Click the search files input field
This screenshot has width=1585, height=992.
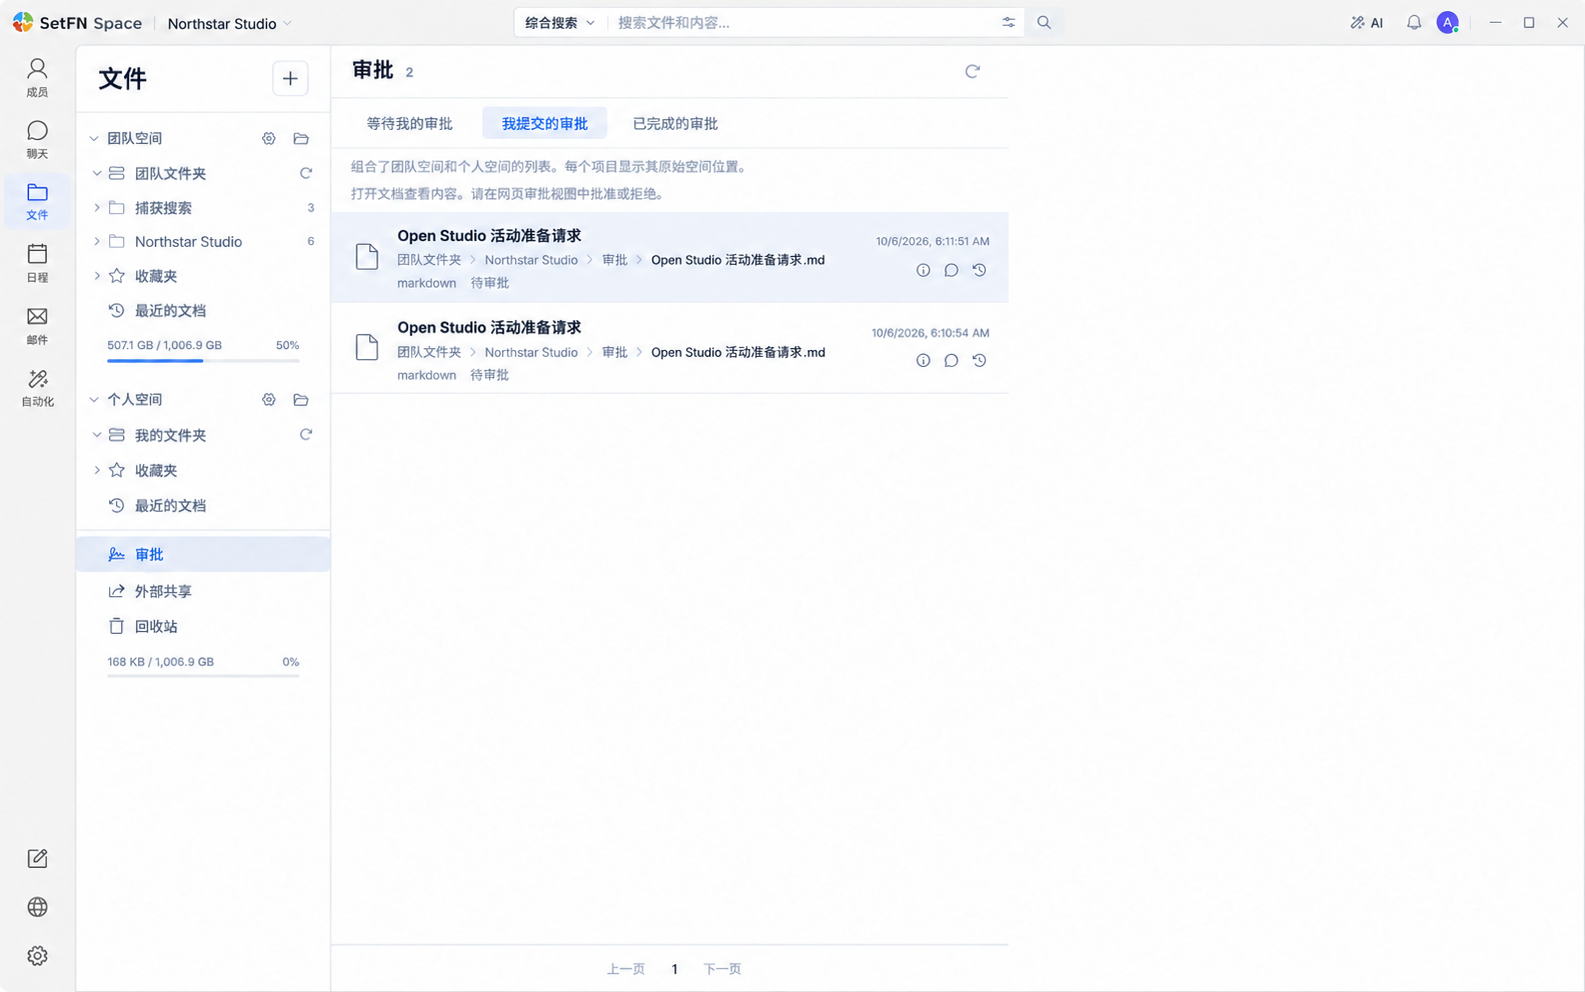pos(803,22)
